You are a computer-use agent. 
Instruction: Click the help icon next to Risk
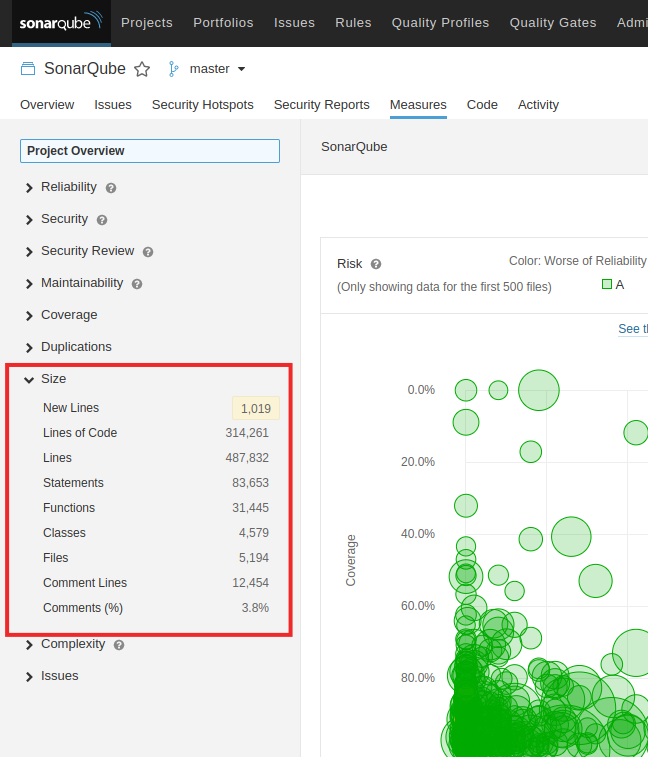pos(376,264)
